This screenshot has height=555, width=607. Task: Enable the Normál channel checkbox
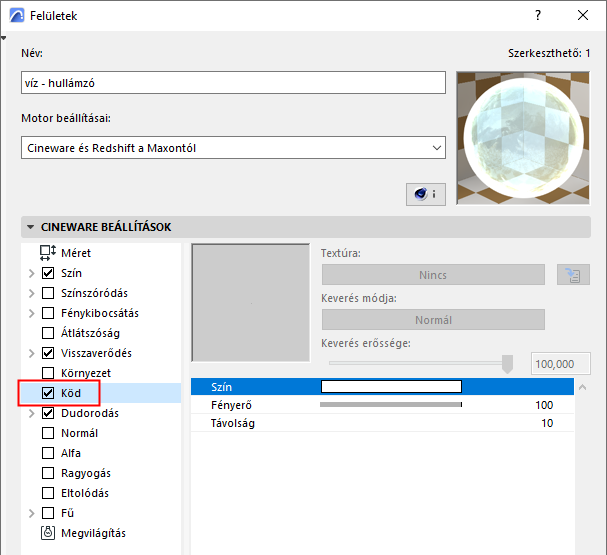point(48,433)
